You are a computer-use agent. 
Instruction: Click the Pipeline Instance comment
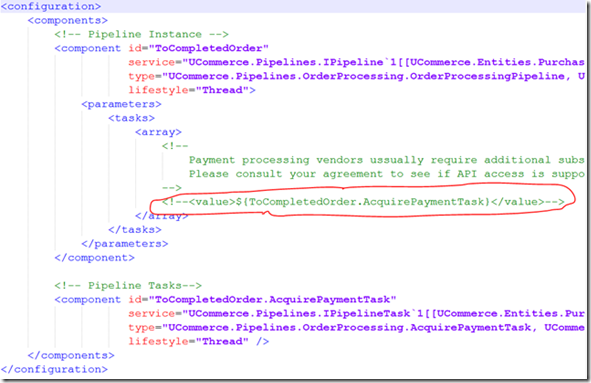click(x=142, y=34)
